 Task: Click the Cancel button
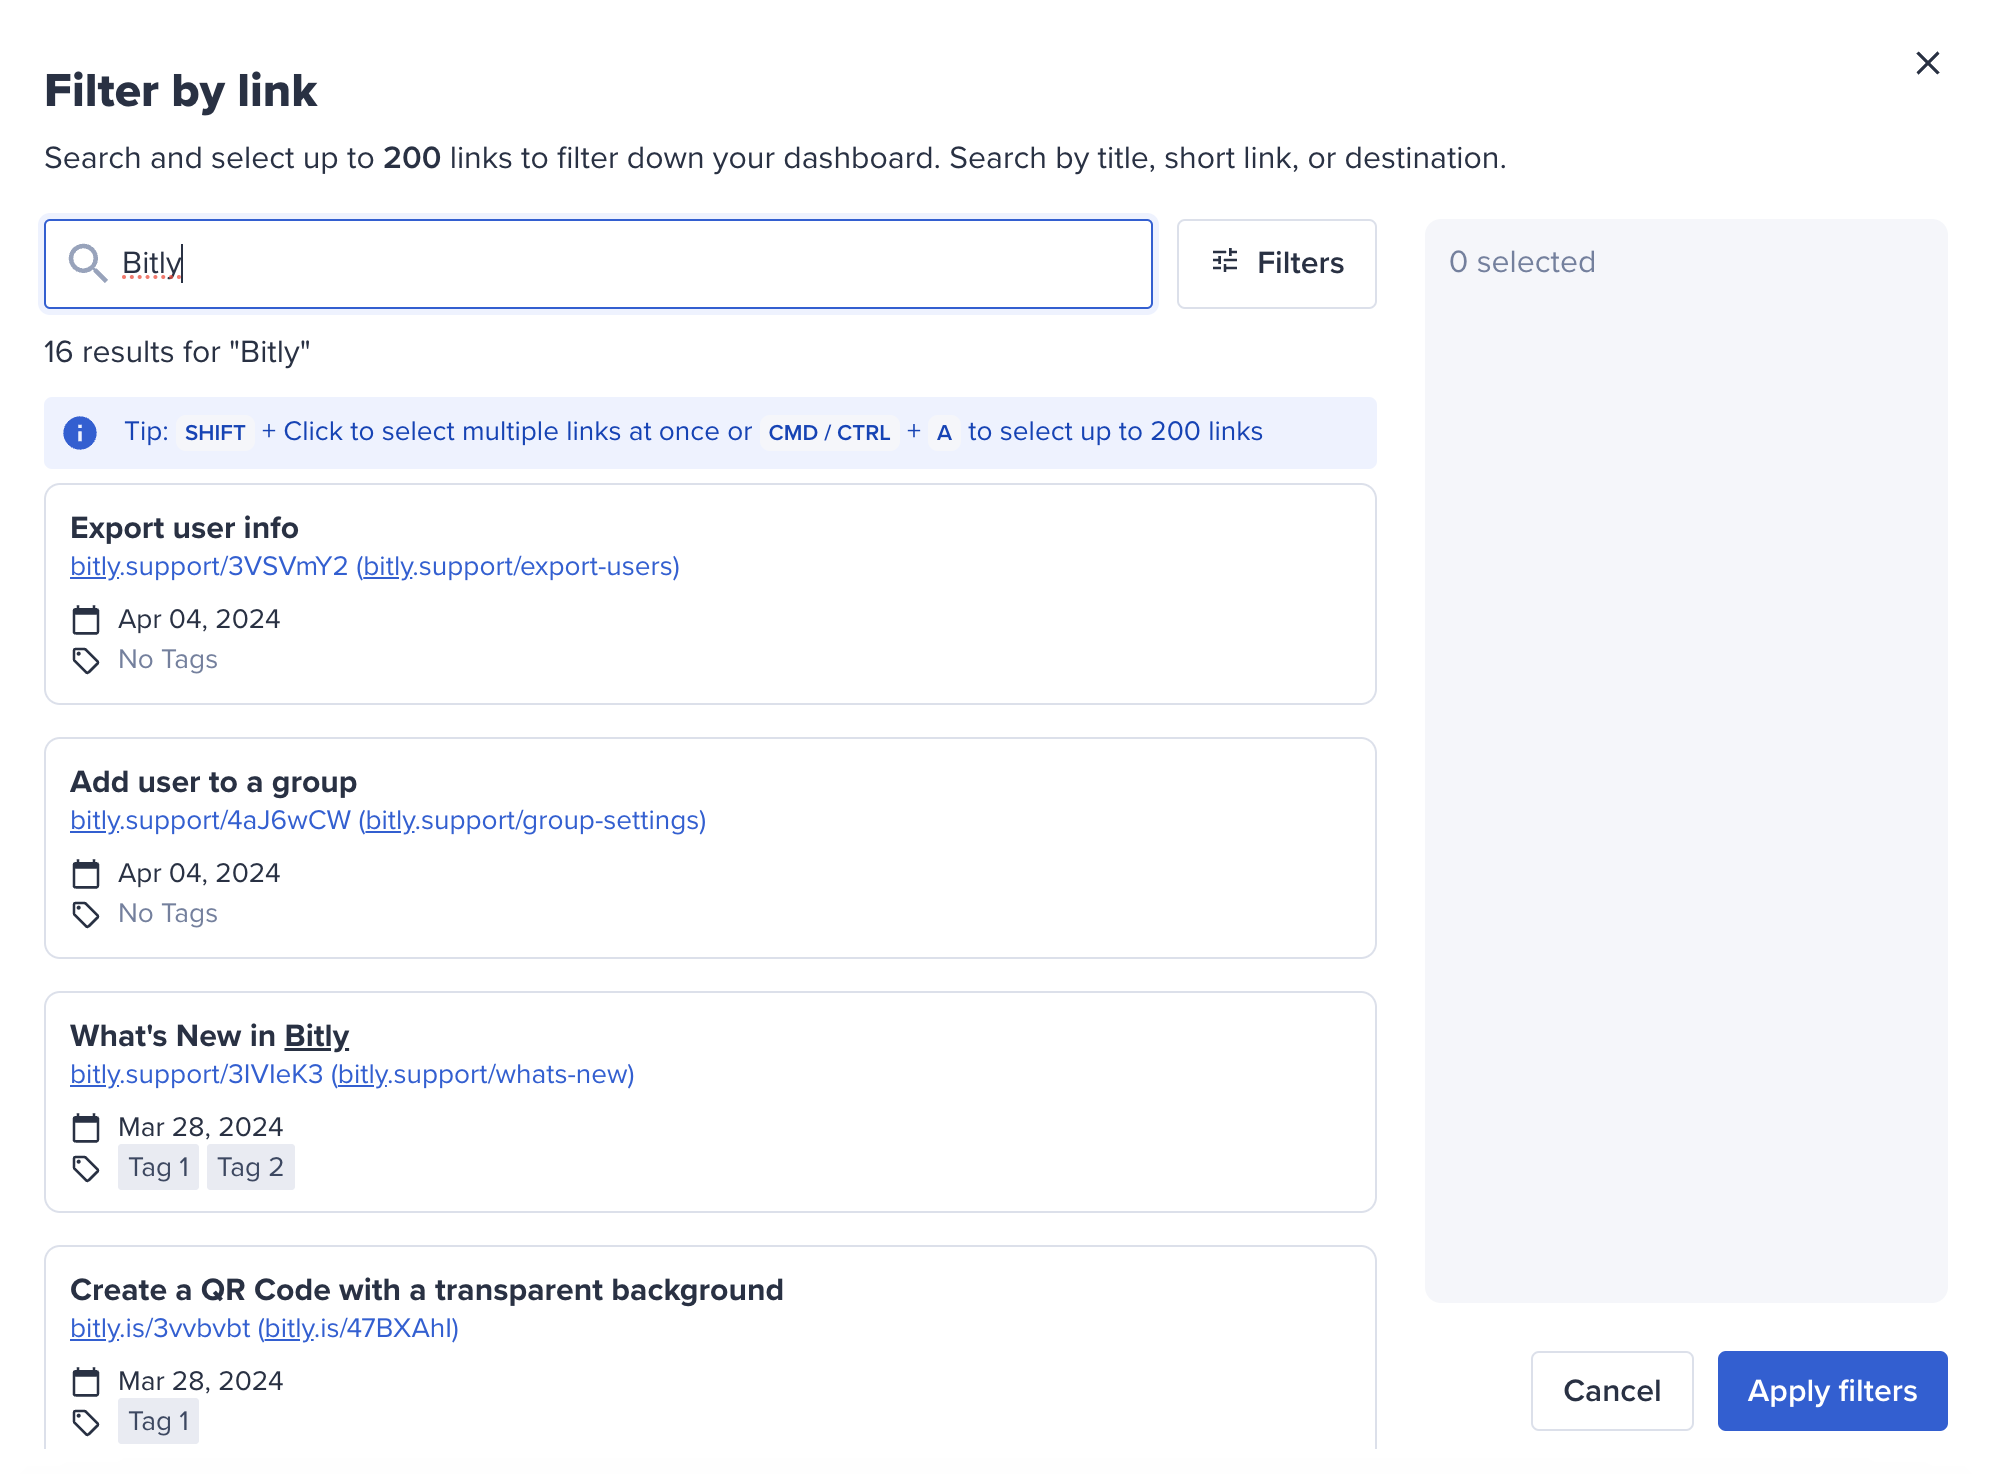[x=1611, y=1391]
